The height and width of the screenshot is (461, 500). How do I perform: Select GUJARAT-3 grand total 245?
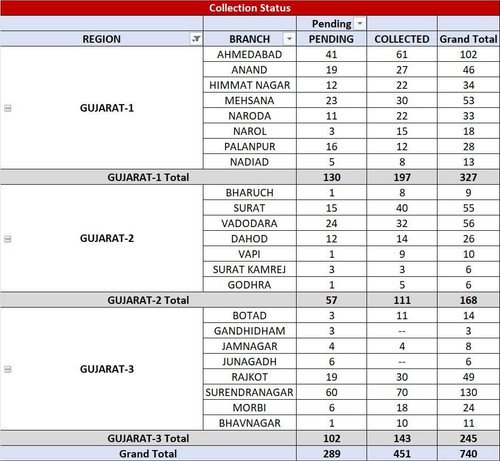tap(468, 438)
